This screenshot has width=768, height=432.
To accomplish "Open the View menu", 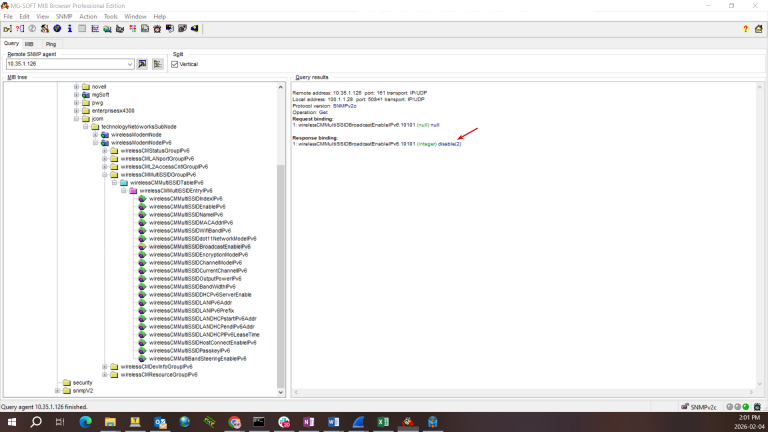I will tap(43, 16).
